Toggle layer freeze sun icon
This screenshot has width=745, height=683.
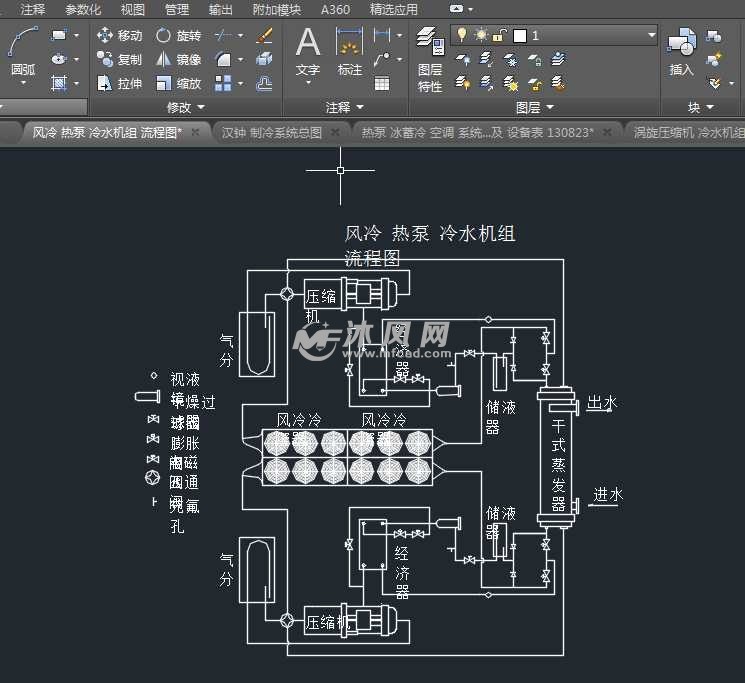pyautogui.click(x=481, y=35)
